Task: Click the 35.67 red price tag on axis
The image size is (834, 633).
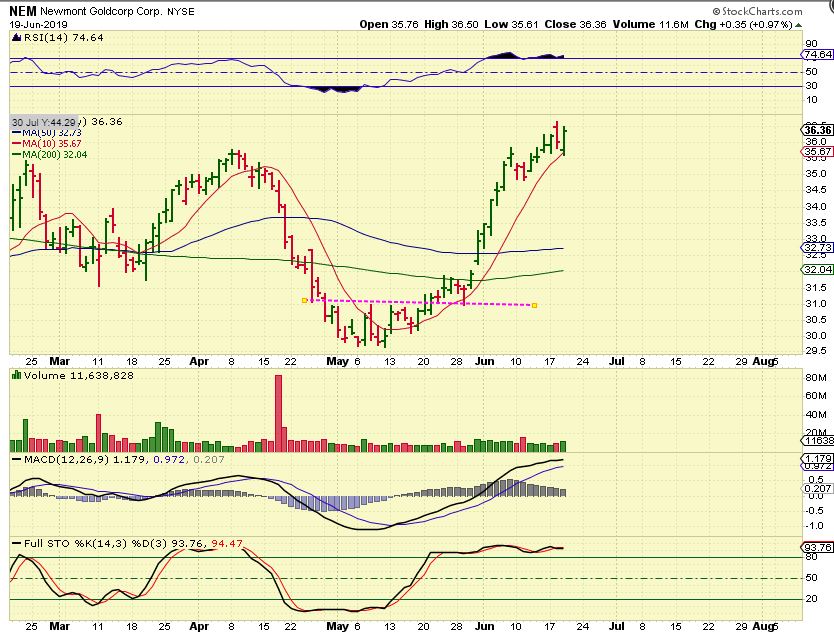Action: click(x=818, y=152)
